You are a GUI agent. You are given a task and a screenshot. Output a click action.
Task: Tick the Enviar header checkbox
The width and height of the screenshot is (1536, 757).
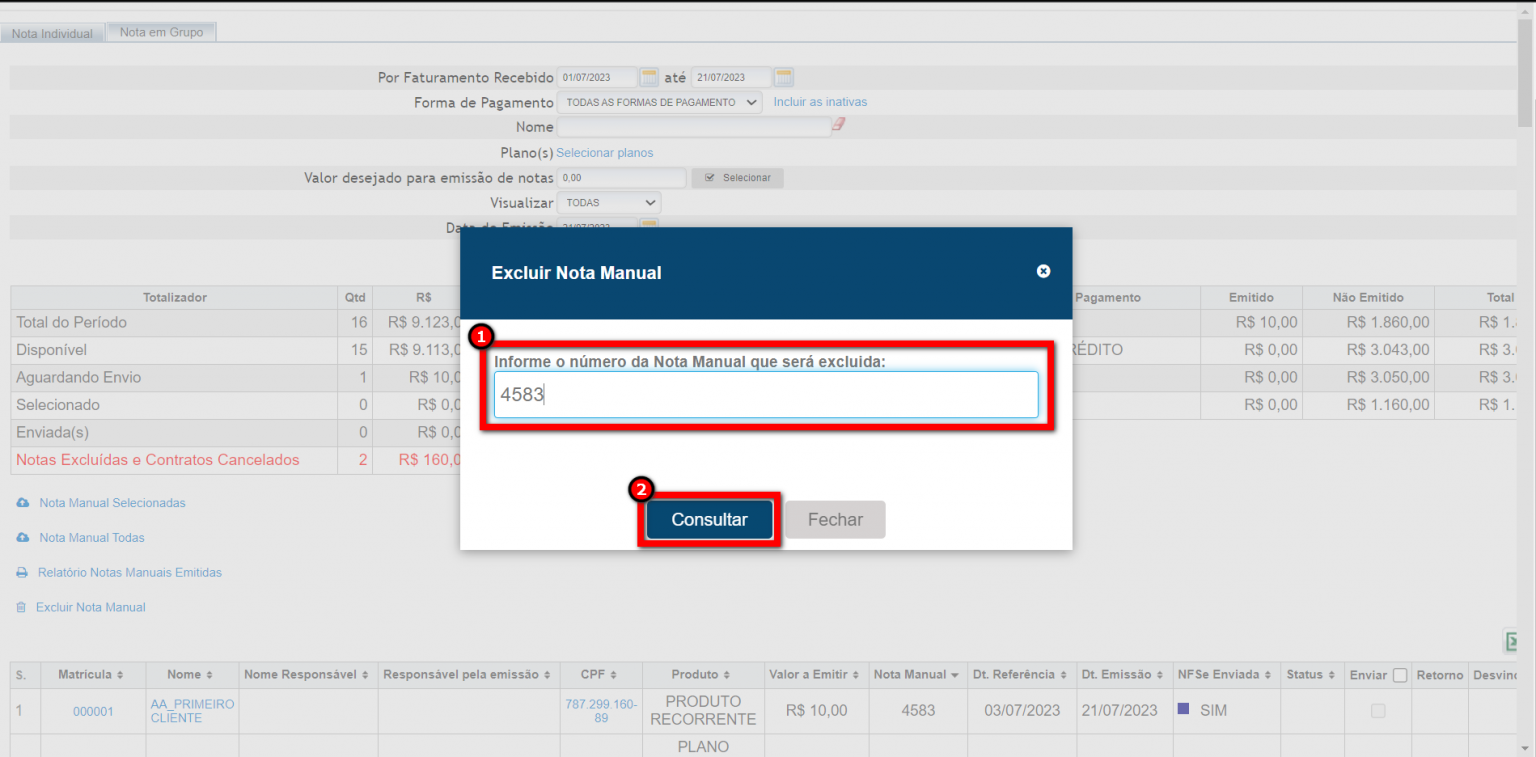coord(1399,675)
